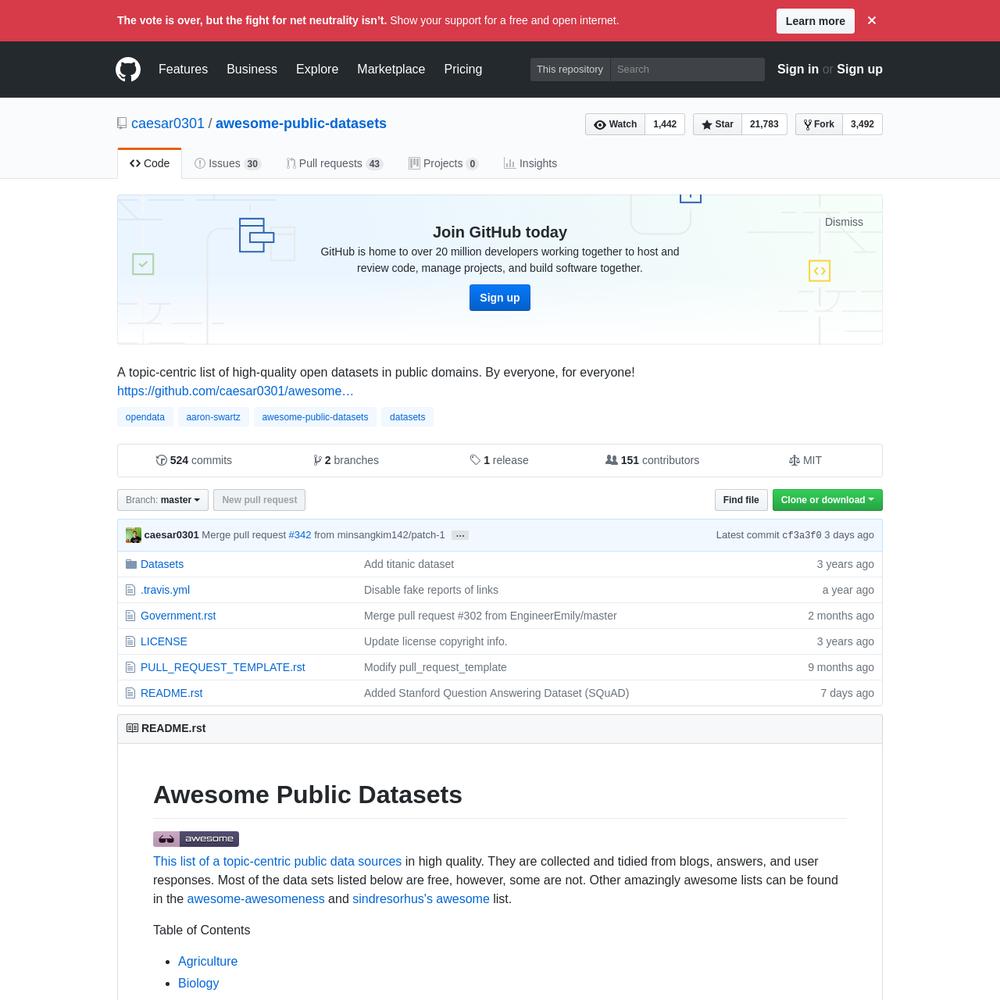Switch to the Pull requests tab
Viewport: 1000px width, 1000px height.
(x=334, y=163)
